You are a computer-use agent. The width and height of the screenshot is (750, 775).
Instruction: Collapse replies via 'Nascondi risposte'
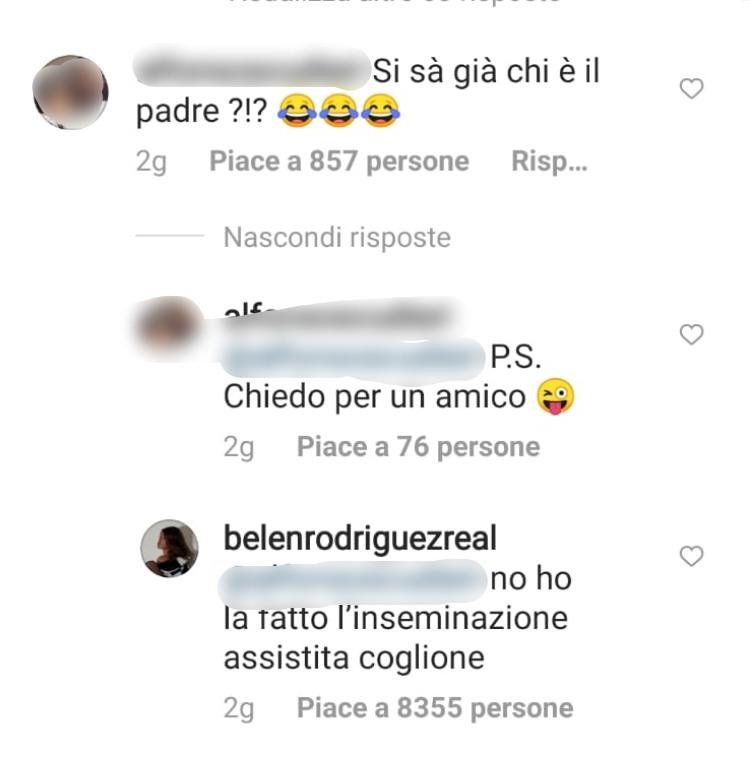click(337, 237)
